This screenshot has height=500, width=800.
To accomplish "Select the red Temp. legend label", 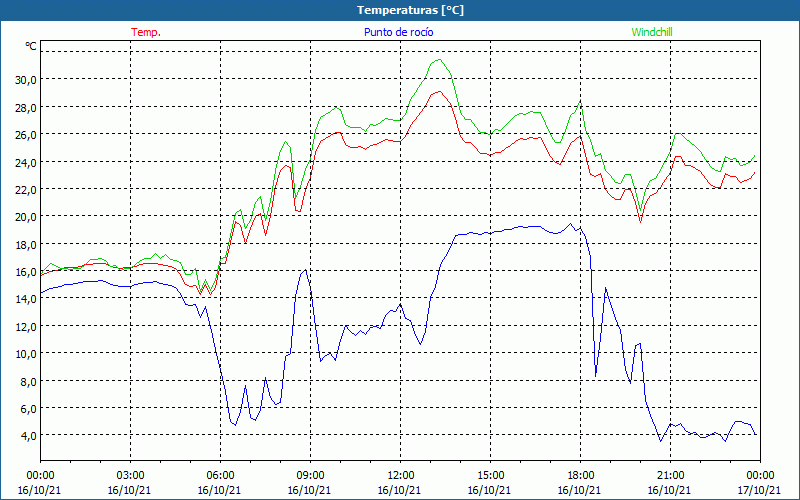I will (x=146, y=32).
